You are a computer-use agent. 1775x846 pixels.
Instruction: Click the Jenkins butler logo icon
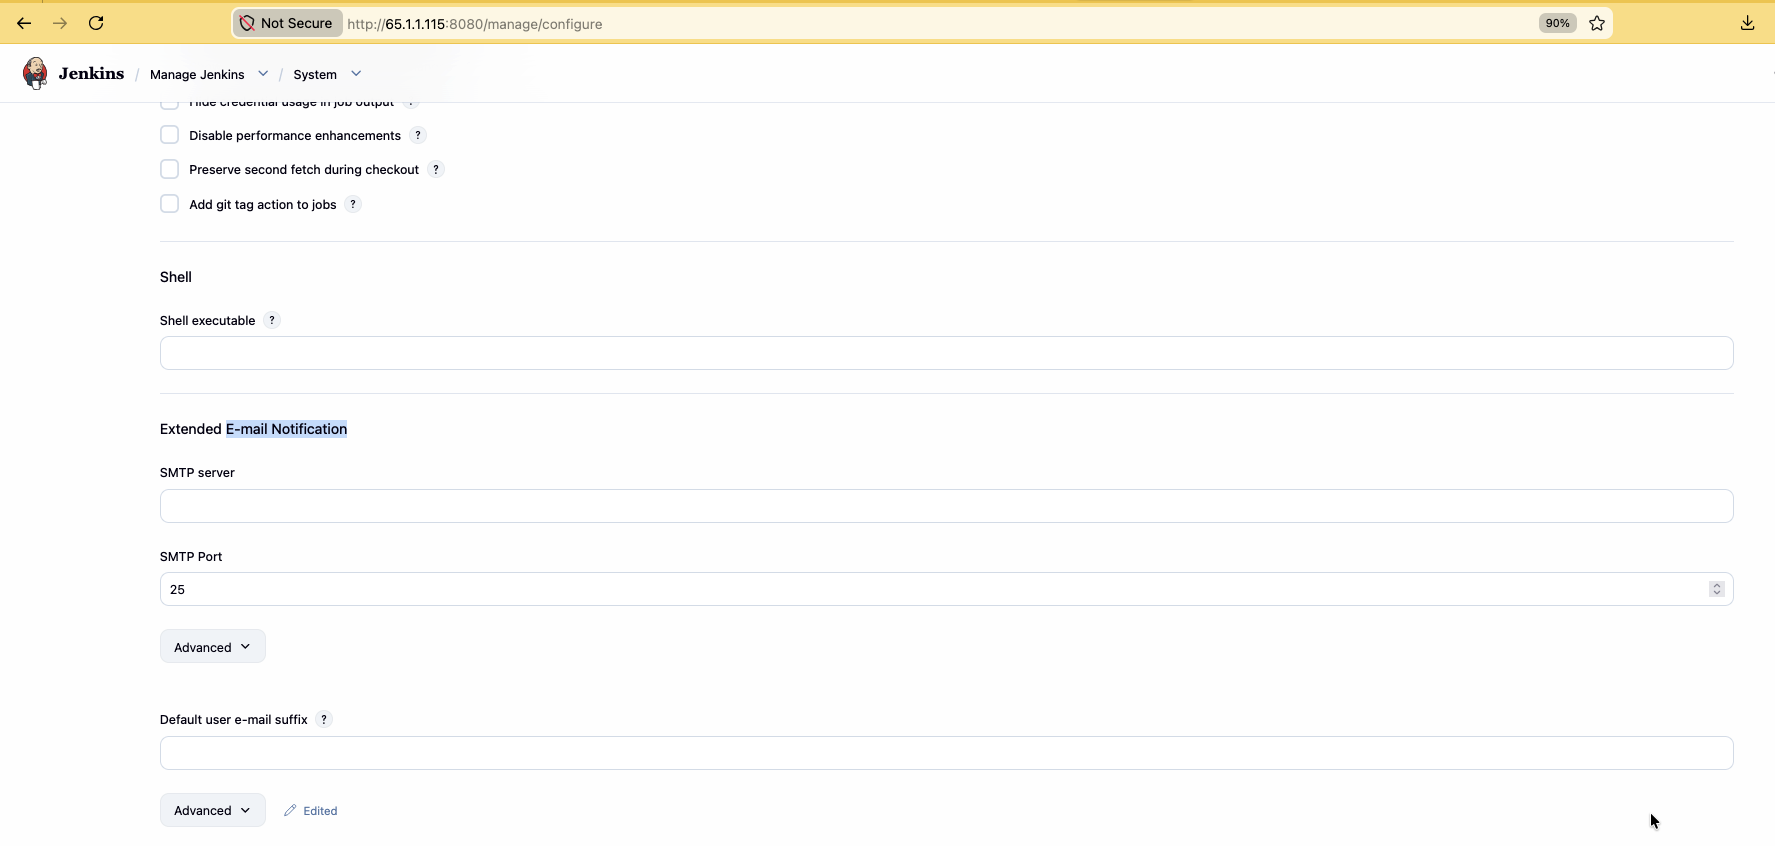(x=35, y=73)
